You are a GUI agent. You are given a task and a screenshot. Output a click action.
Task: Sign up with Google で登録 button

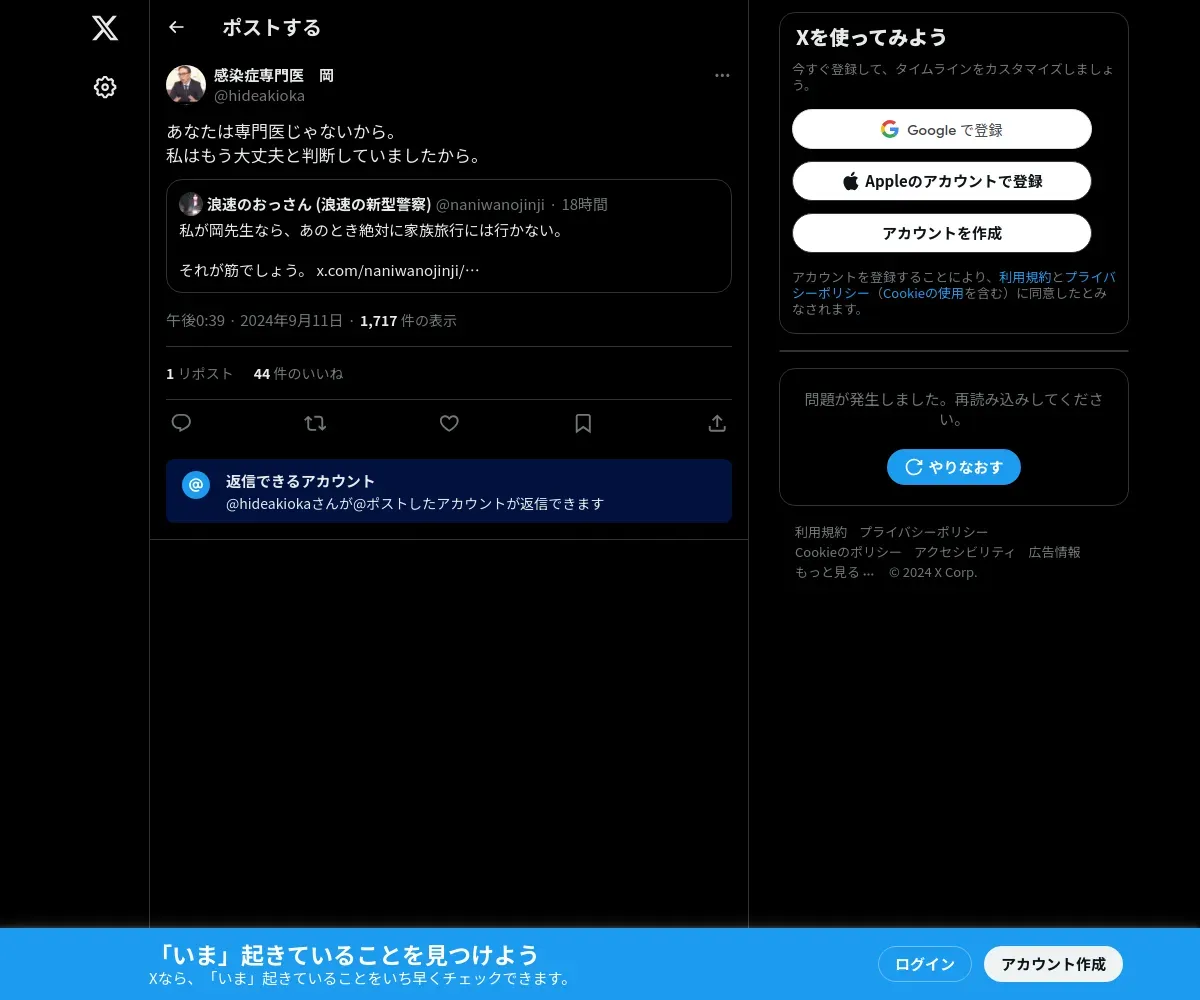pyautogui.click(x=942, y=129)
